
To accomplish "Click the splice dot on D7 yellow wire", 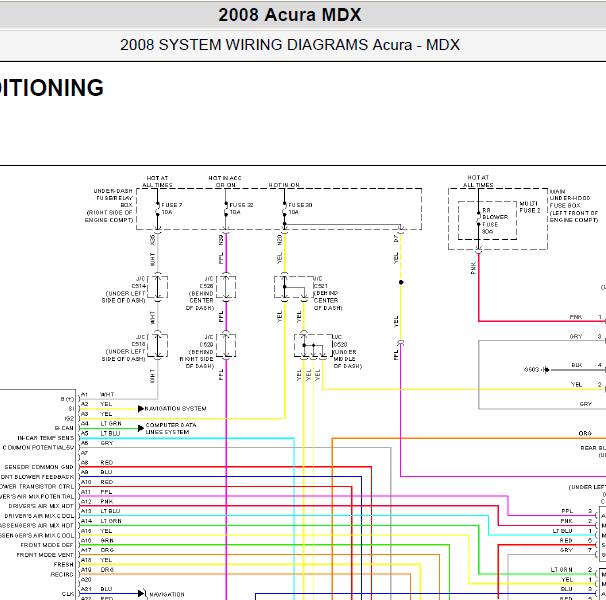I will pyautogui.click(x=401, y=283).
